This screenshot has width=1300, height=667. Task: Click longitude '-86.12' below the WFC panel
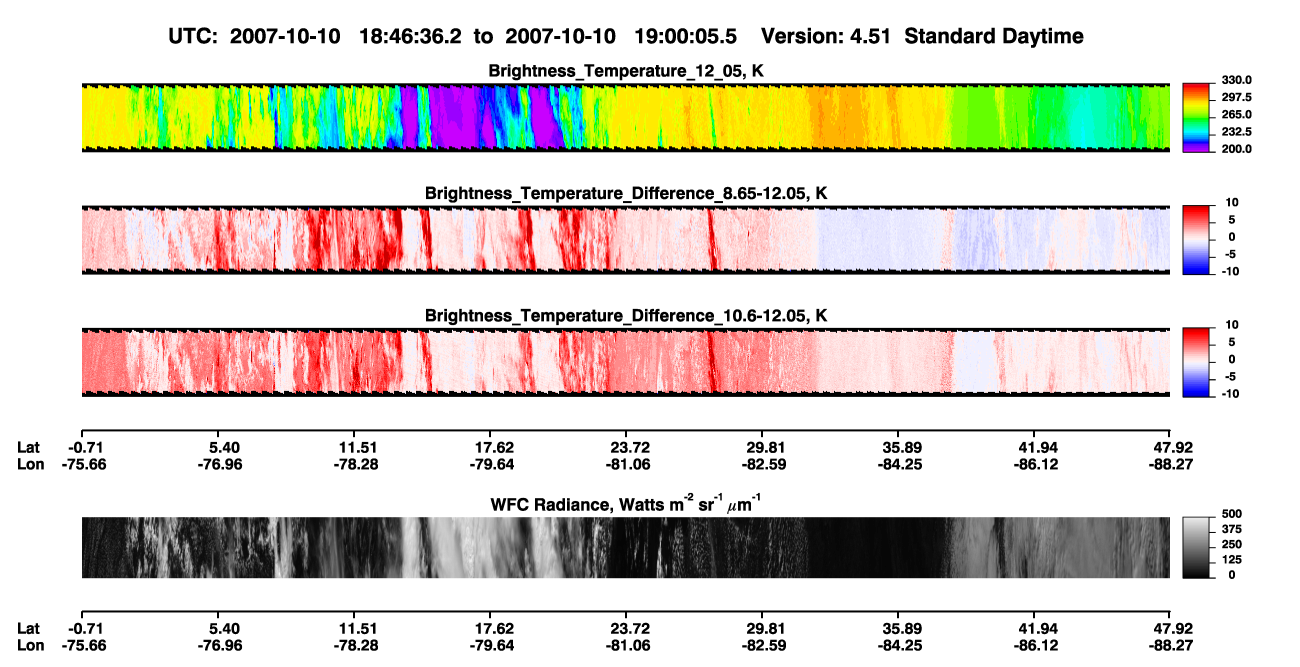click(1035, 646)
